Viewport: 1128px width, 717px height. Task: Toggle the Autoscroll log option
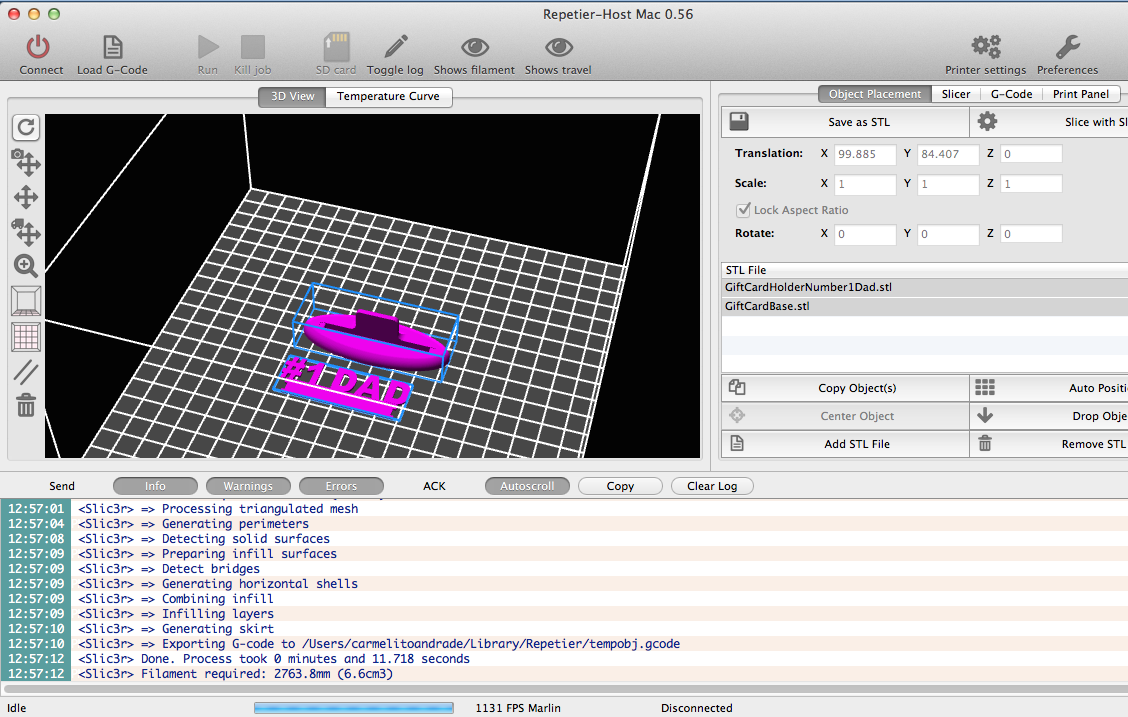(x=527, y=486)
